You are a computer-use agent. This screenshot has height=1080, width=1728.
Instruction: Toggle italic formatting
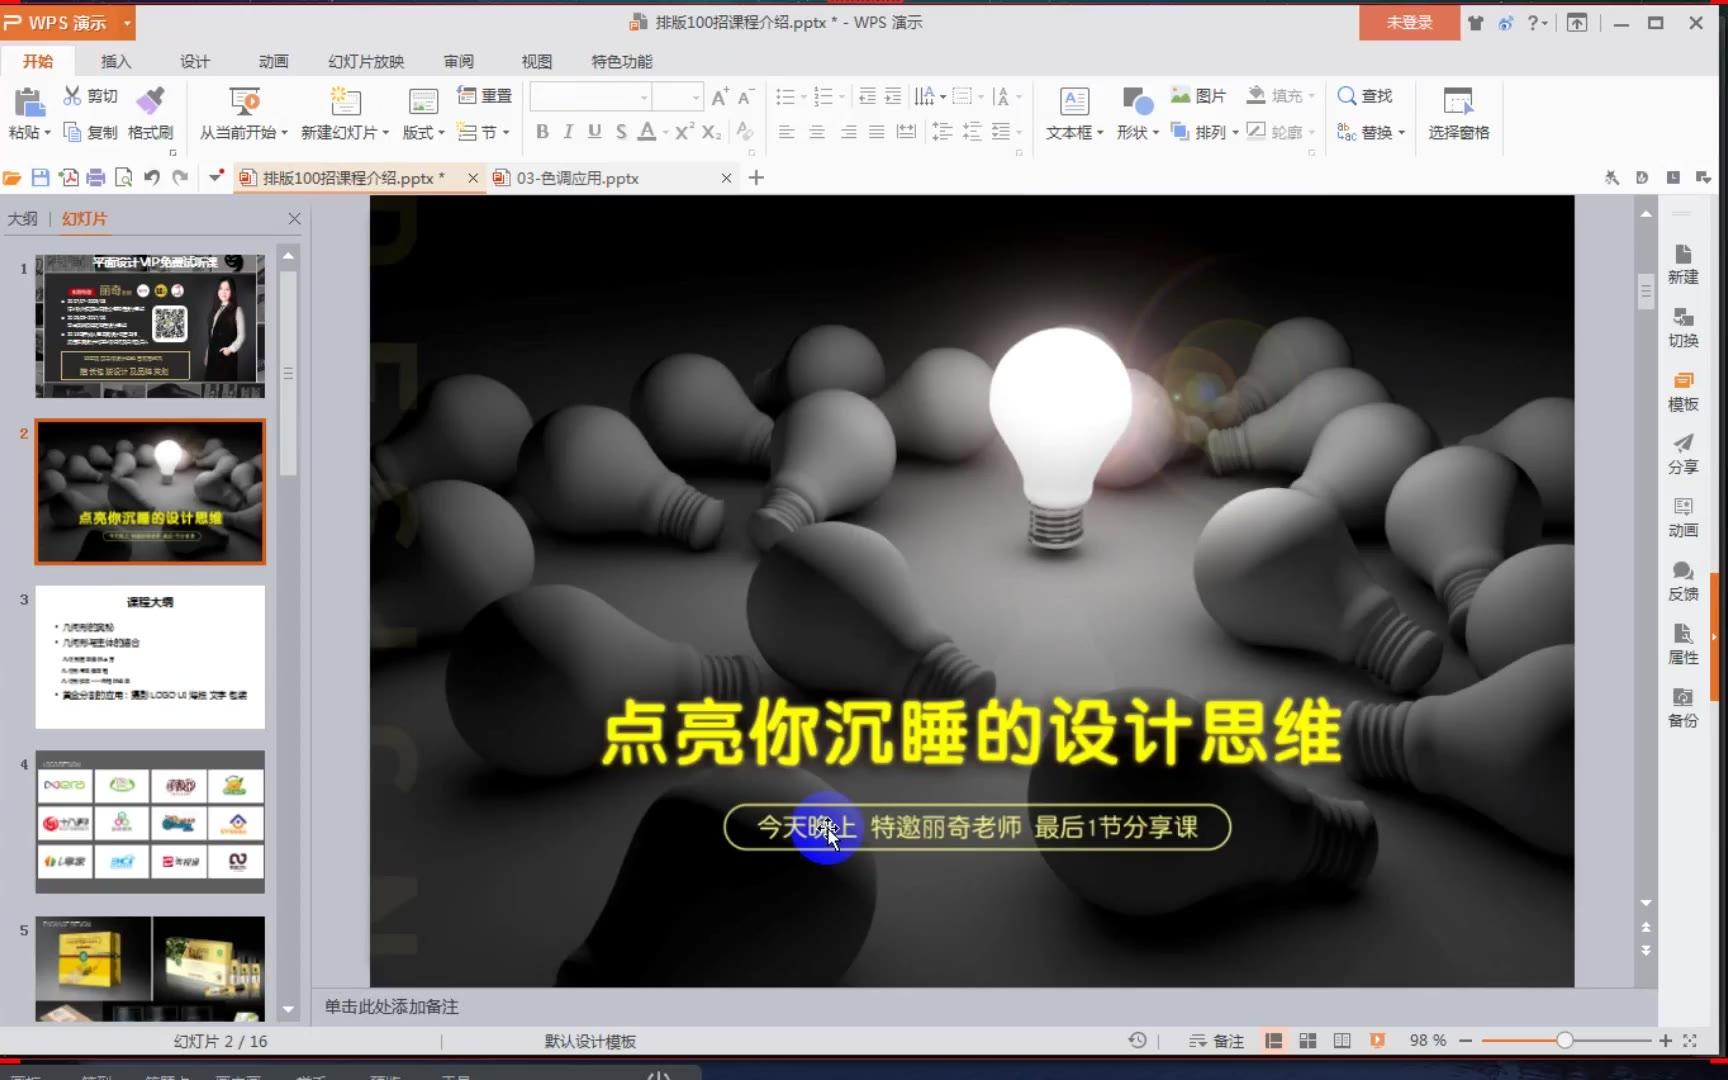coord(567,131)
